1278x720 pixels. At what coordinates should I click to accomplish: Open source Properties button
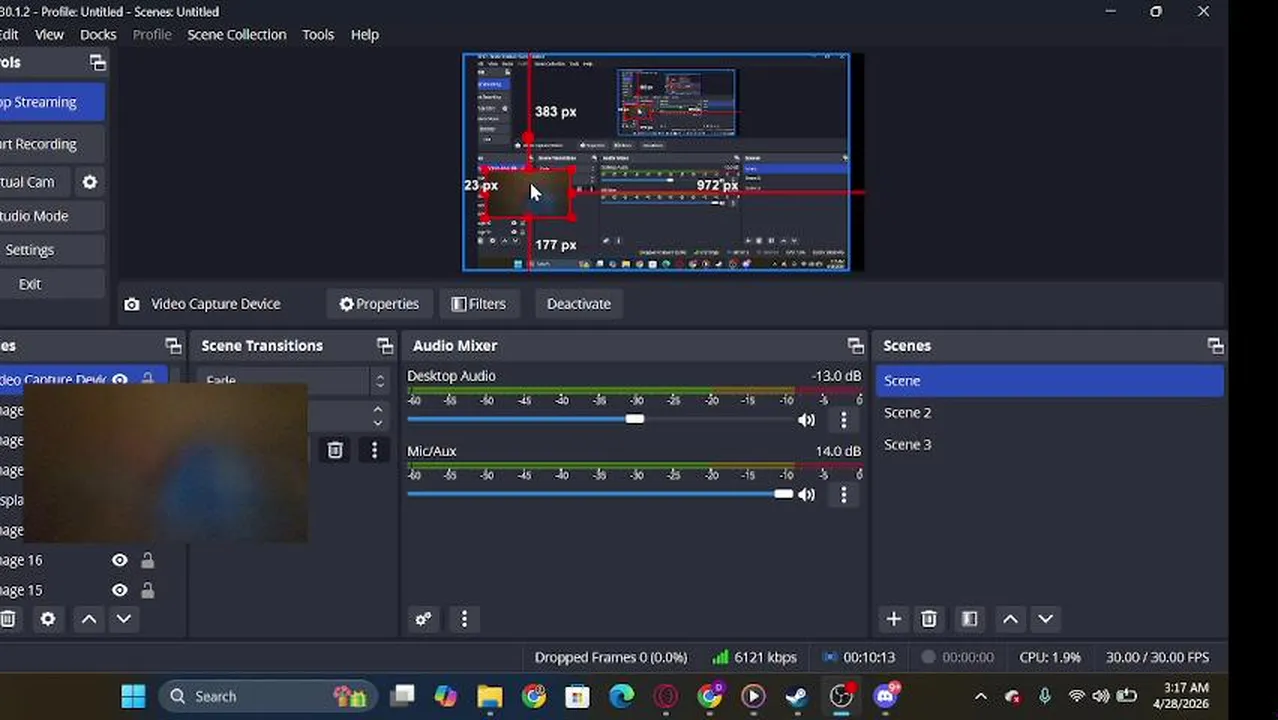coord(379,304)
